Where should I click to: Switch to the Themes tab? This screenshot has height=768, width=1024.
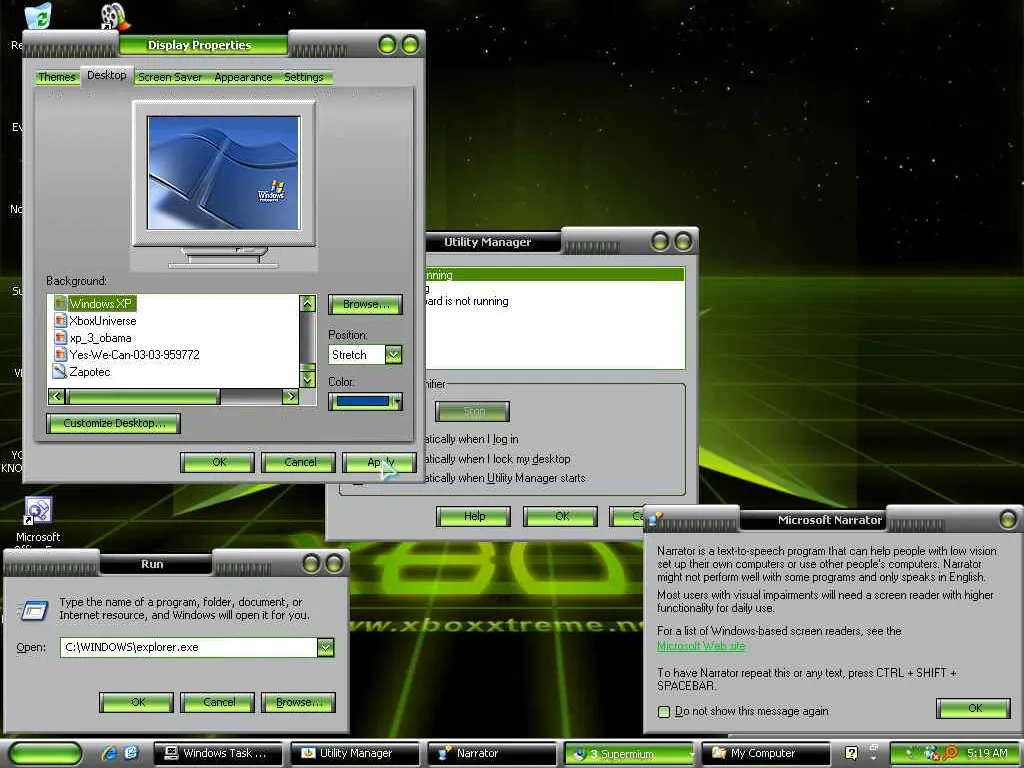[x=57, y=77]
